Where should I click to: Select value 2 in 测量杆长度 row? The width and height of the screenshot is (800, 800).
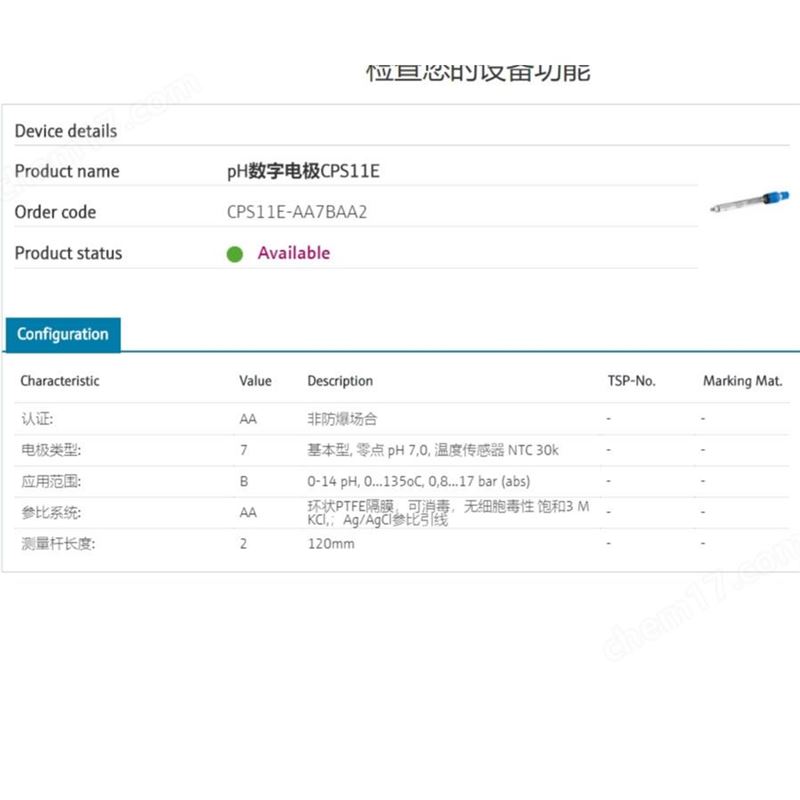pos(243,544)
